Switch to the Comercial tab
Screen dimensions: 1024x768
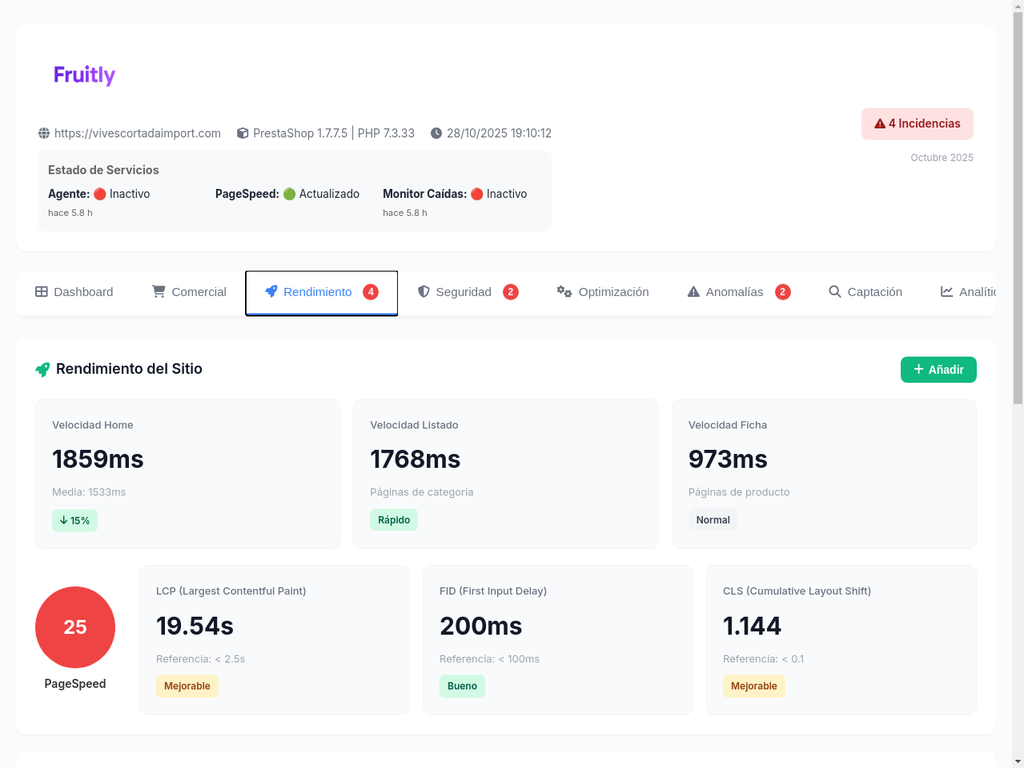tap(189, 292)
